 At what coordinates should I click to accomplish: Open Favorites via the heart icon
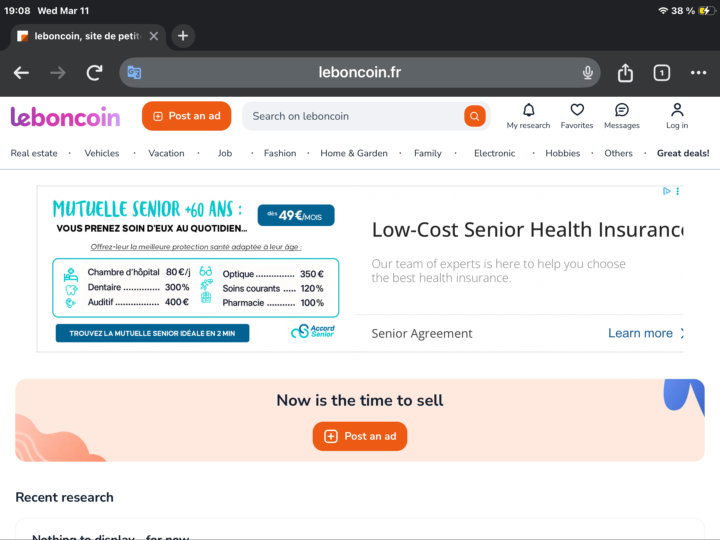[x=577, y=111]
